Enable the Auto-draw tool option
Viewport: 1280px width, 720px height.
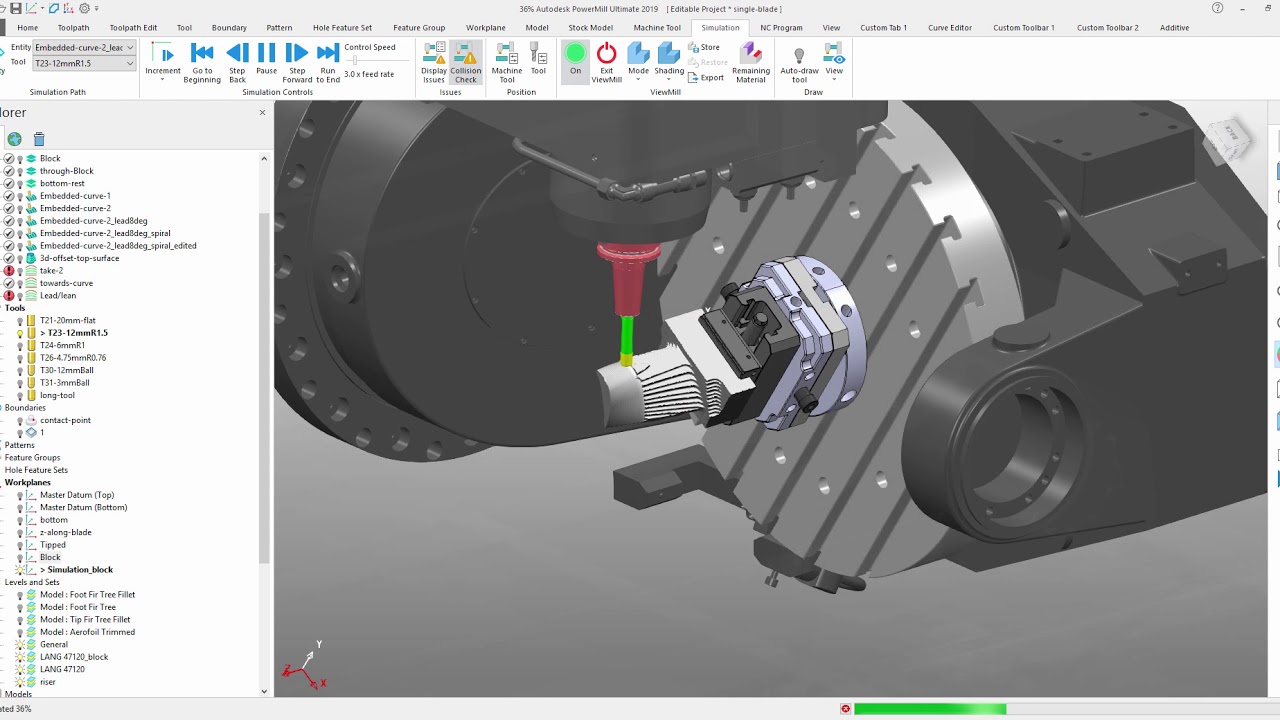click(x=799, y=57)
